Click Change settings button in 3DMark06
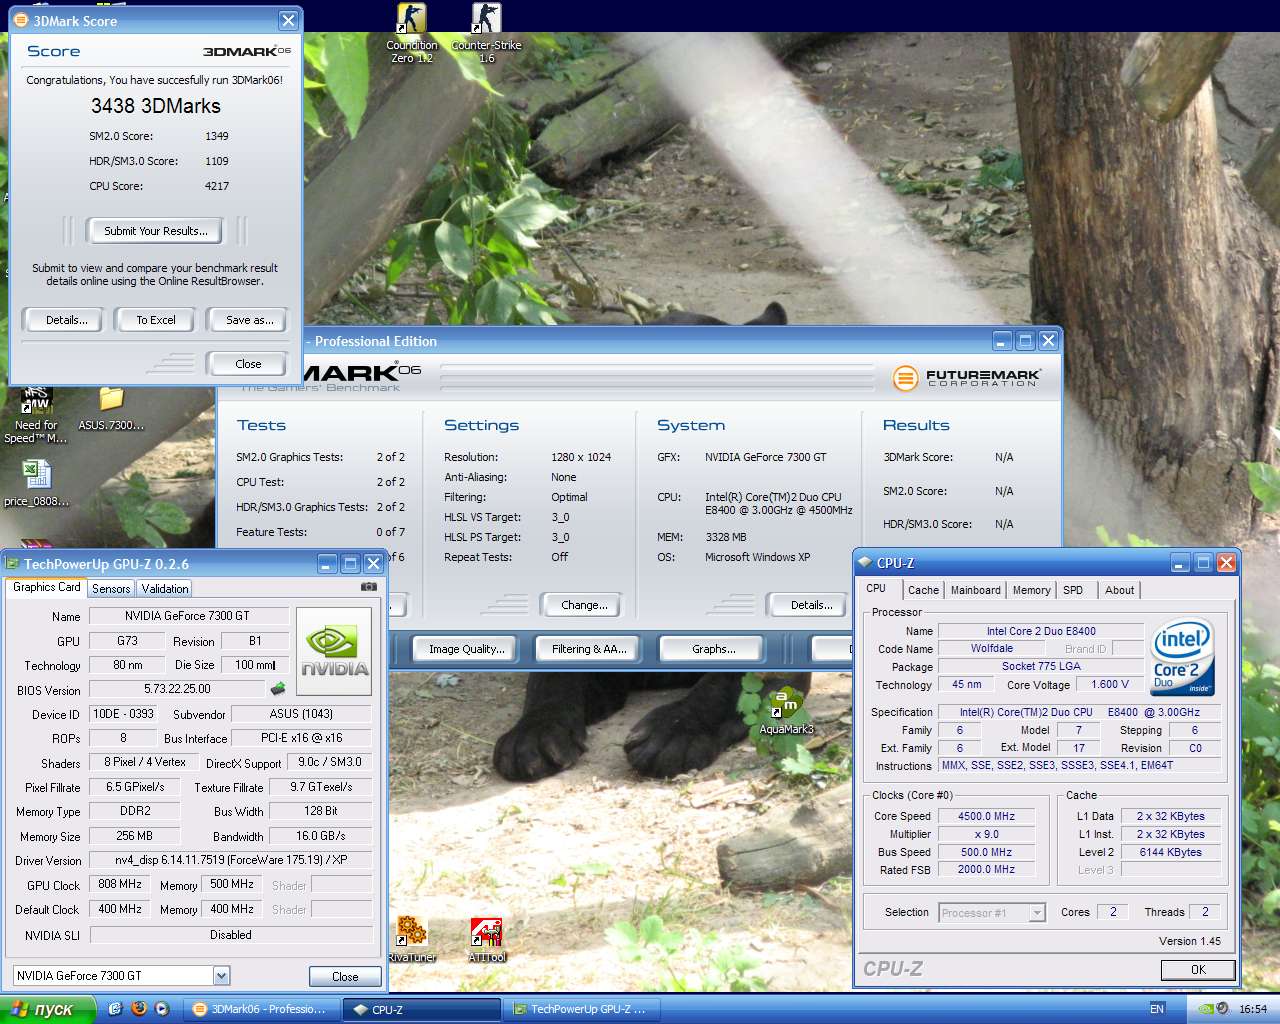1280x1024 pixels. coord(584,605)
